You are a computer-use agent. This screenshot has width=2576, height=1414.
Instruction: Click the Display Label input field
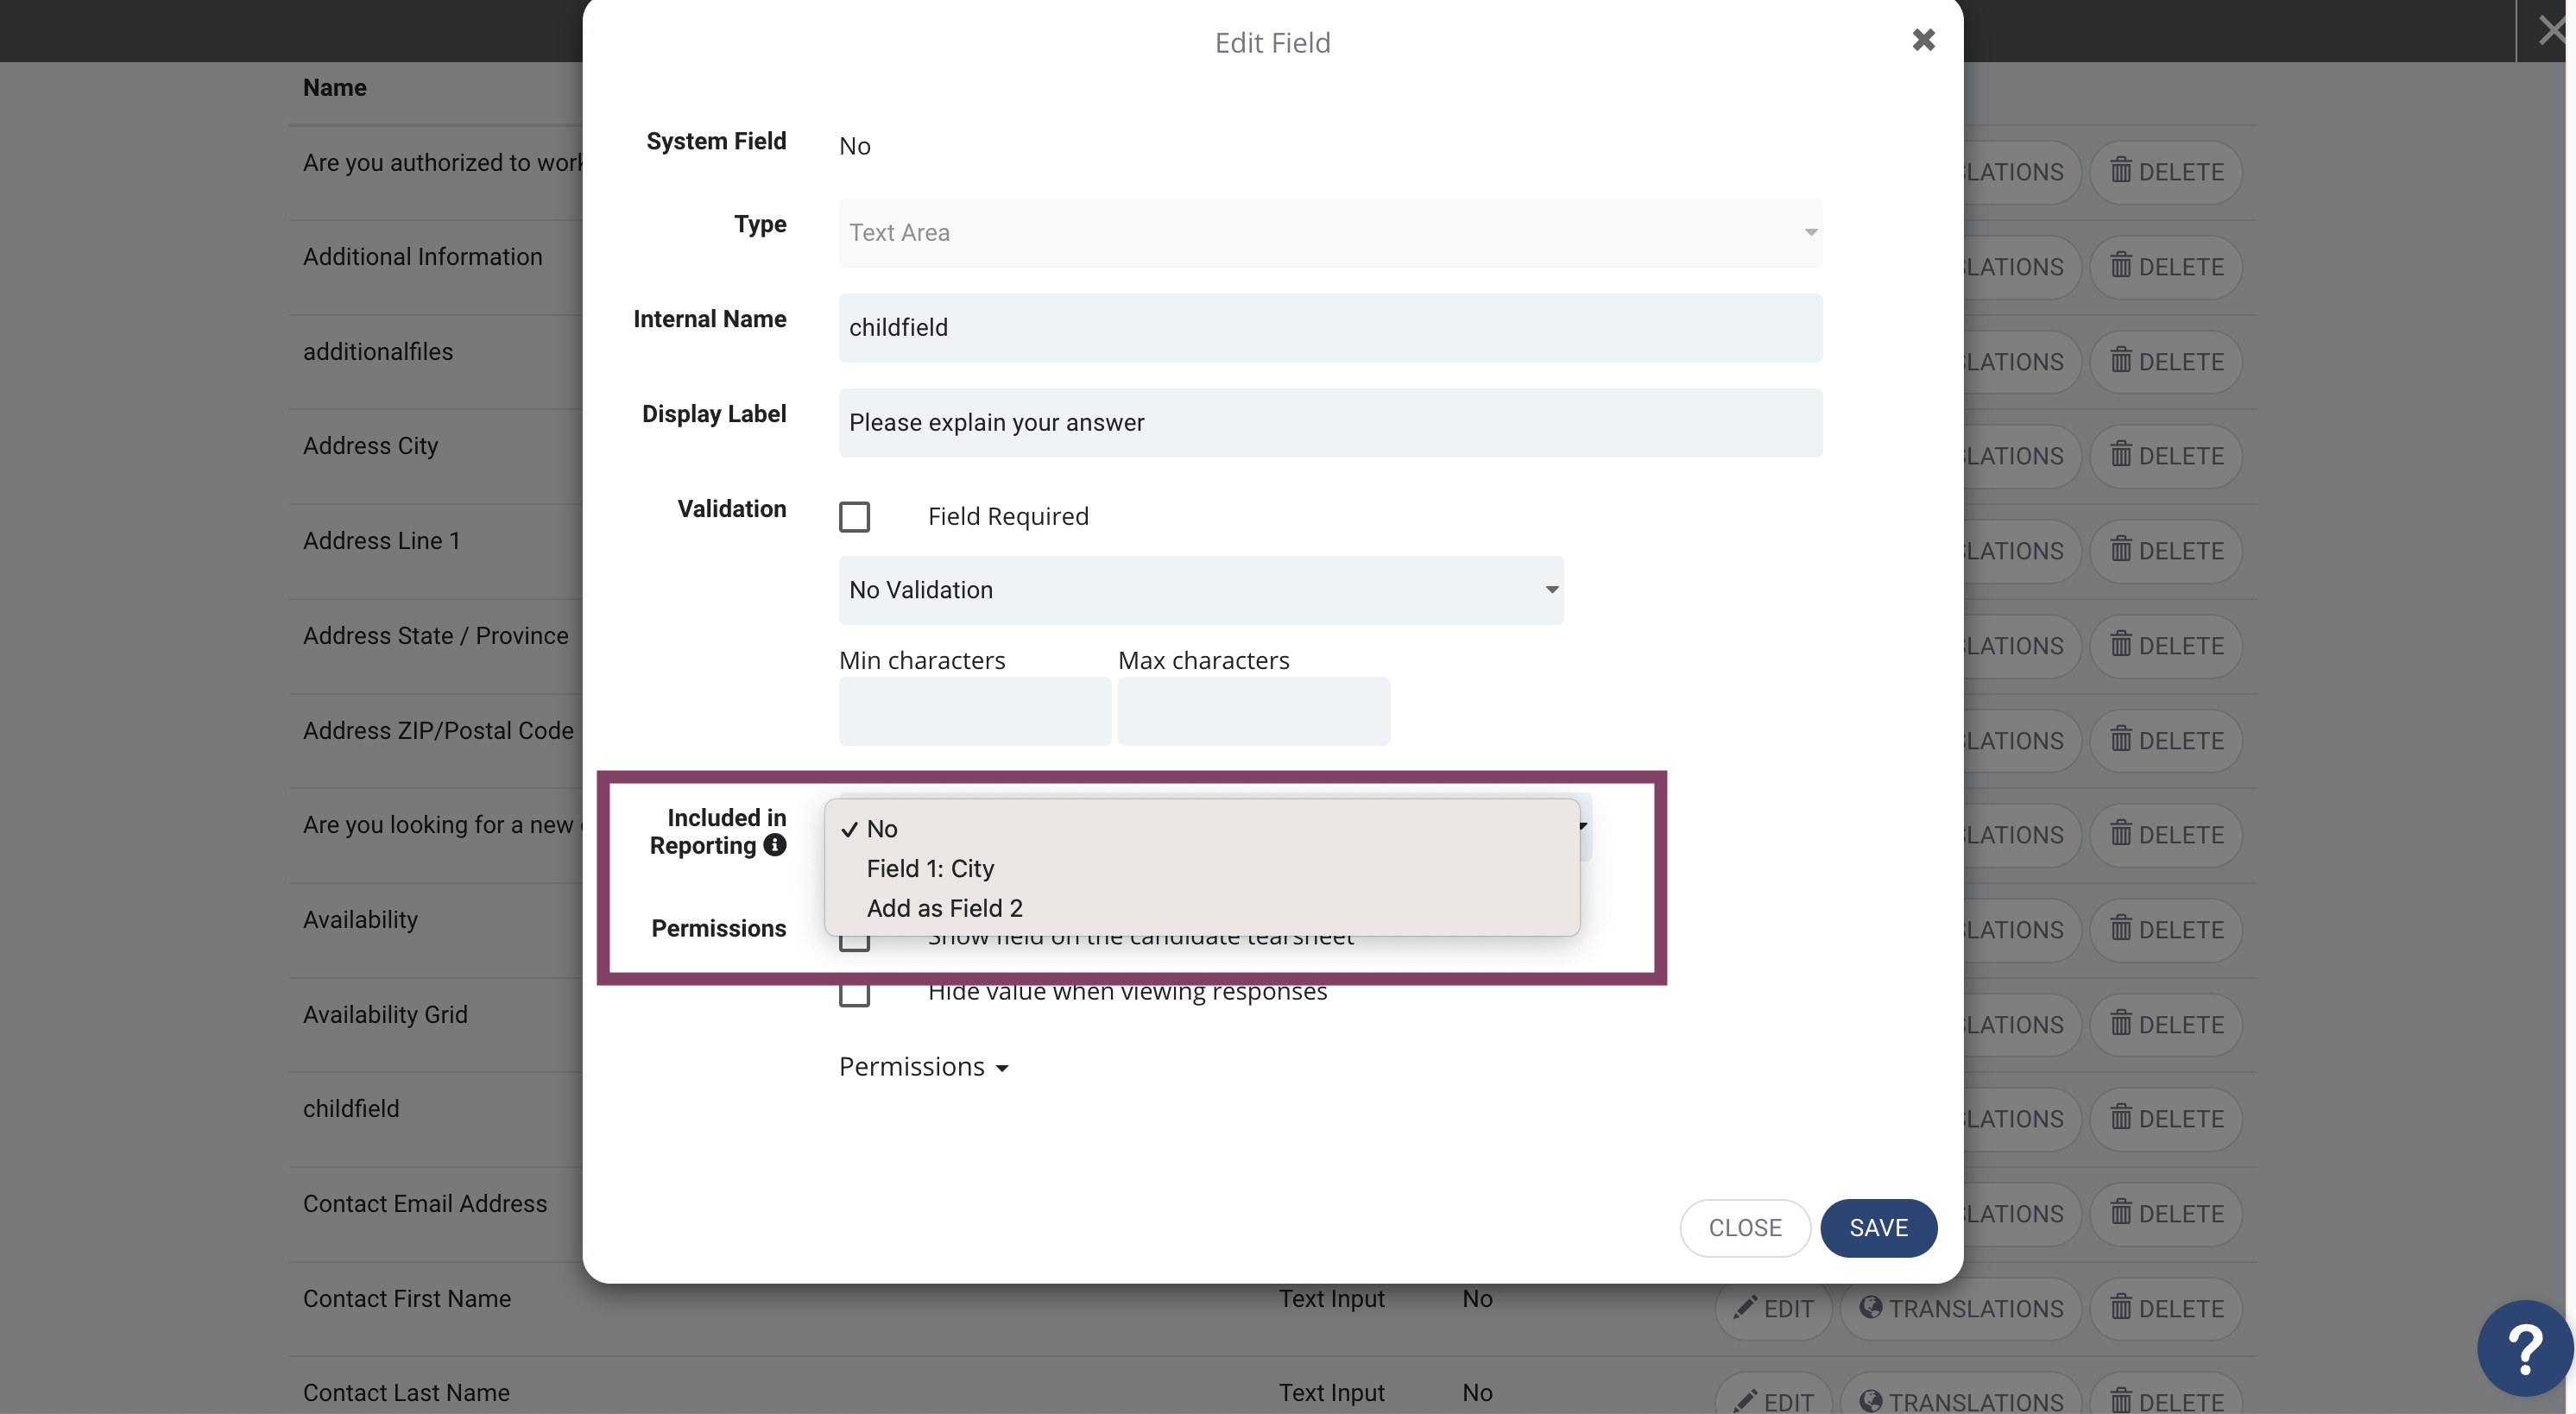(1330, 423)
